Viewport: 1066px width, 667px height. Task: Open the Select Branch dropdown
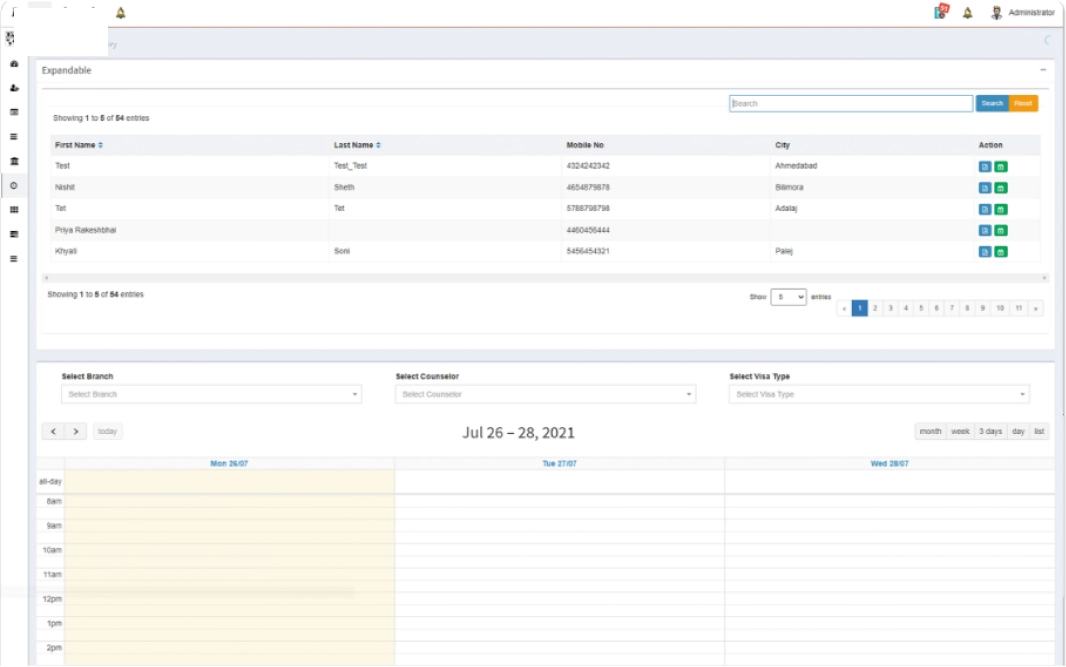(211, 395)
